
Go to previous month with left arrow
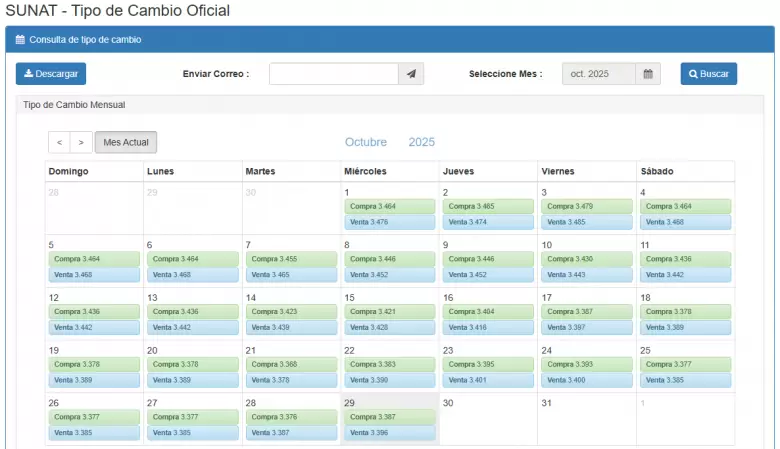(59, 143)
